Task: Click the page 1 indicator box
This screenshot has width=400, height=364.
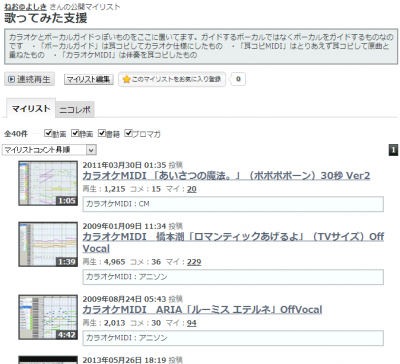Action: [393, 150]
